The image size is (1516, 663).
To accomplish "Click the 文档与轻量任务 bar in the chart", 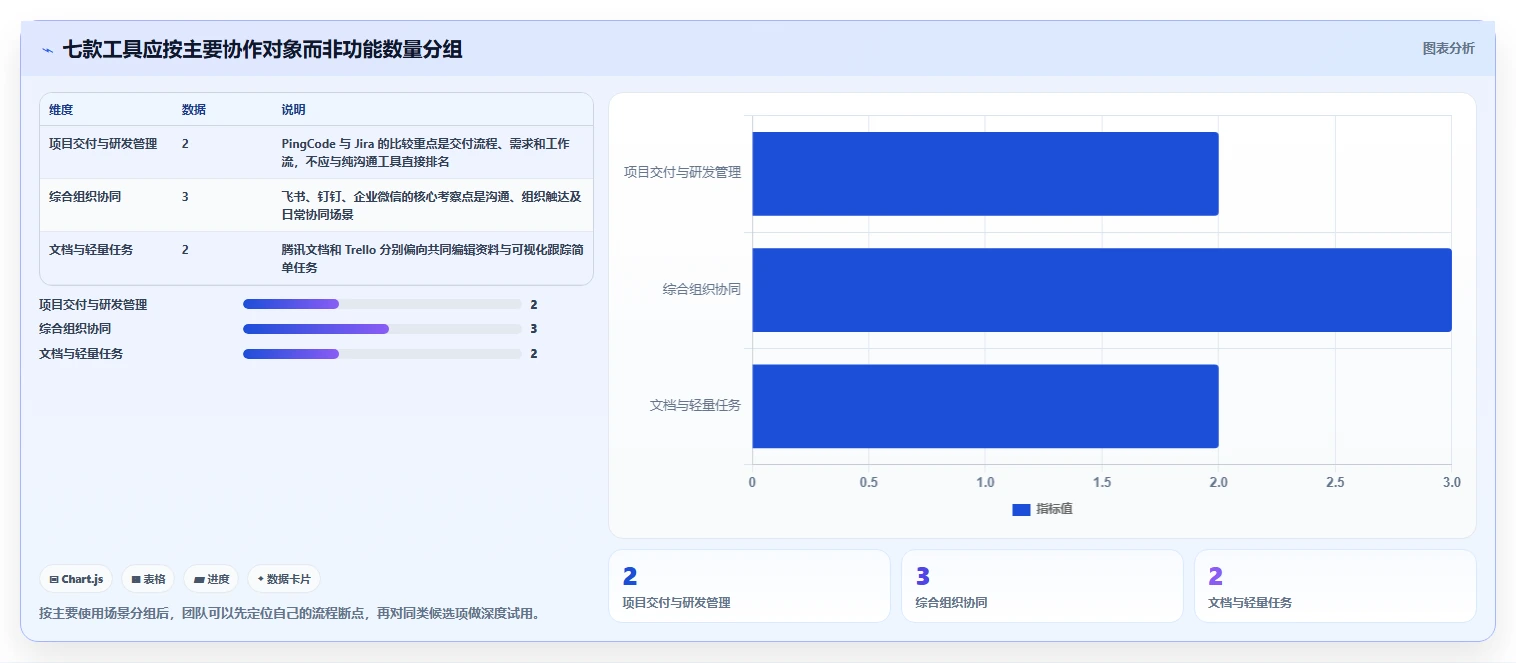I will click(985, 406).
